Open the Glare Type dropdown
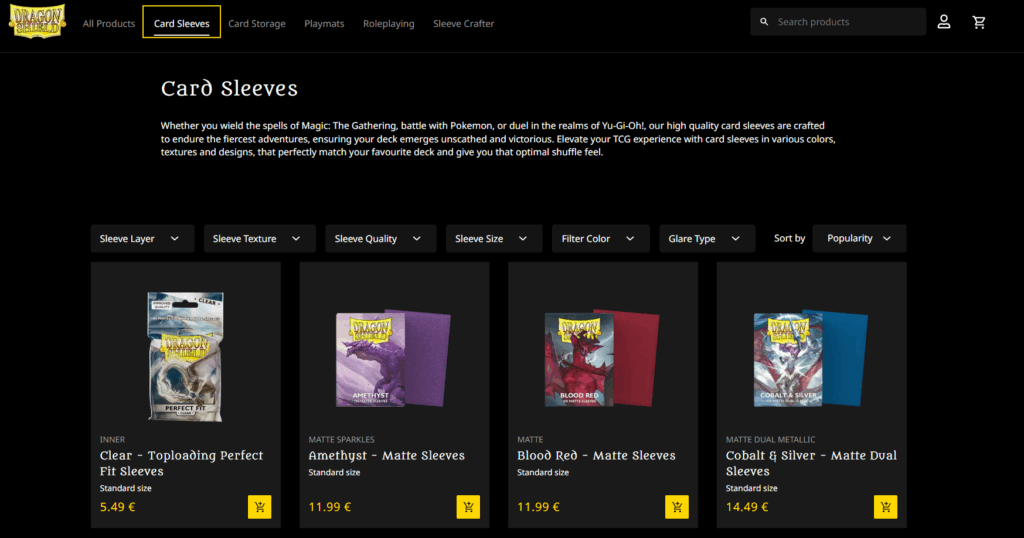The image size is (1024, 538). [707, 238]
